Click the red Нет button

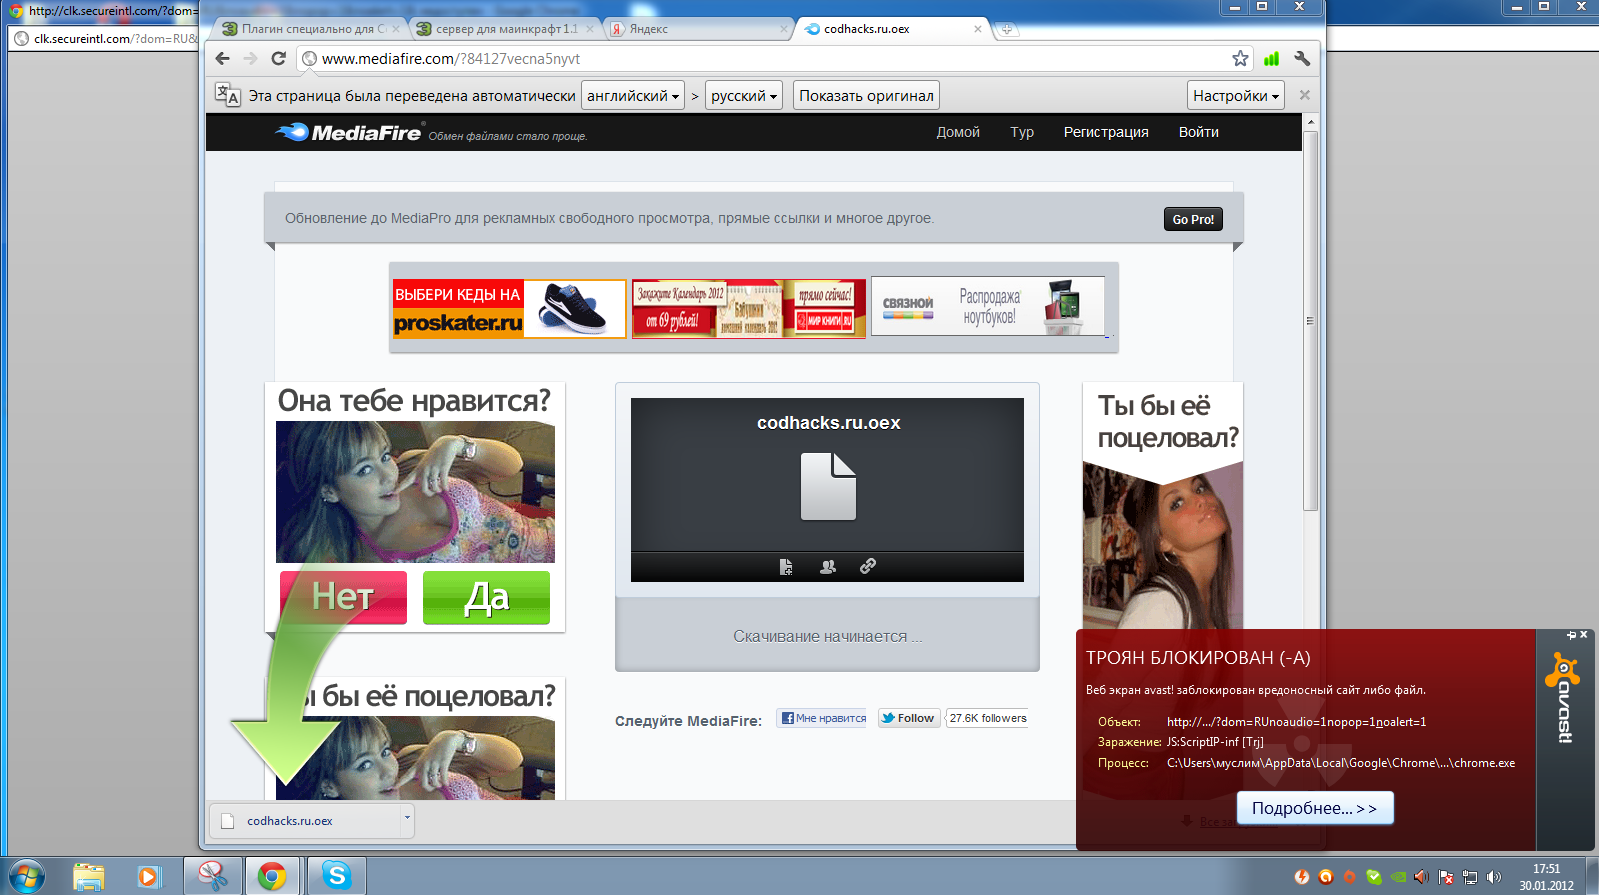point(343,597)
